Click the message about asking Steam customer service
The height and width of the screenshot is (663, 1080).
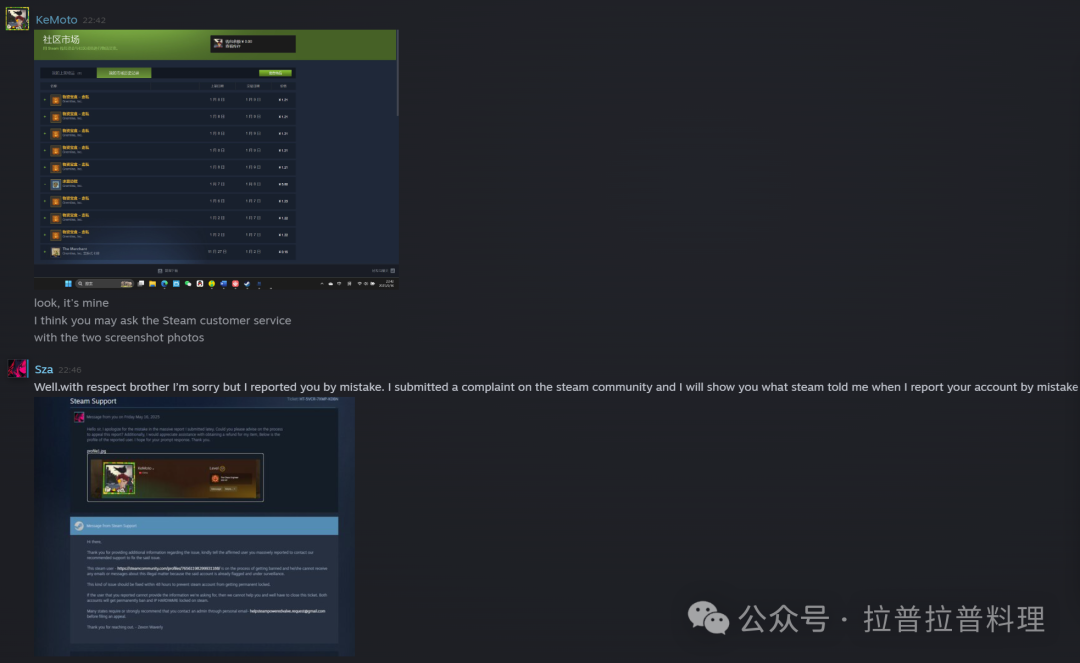163,320
